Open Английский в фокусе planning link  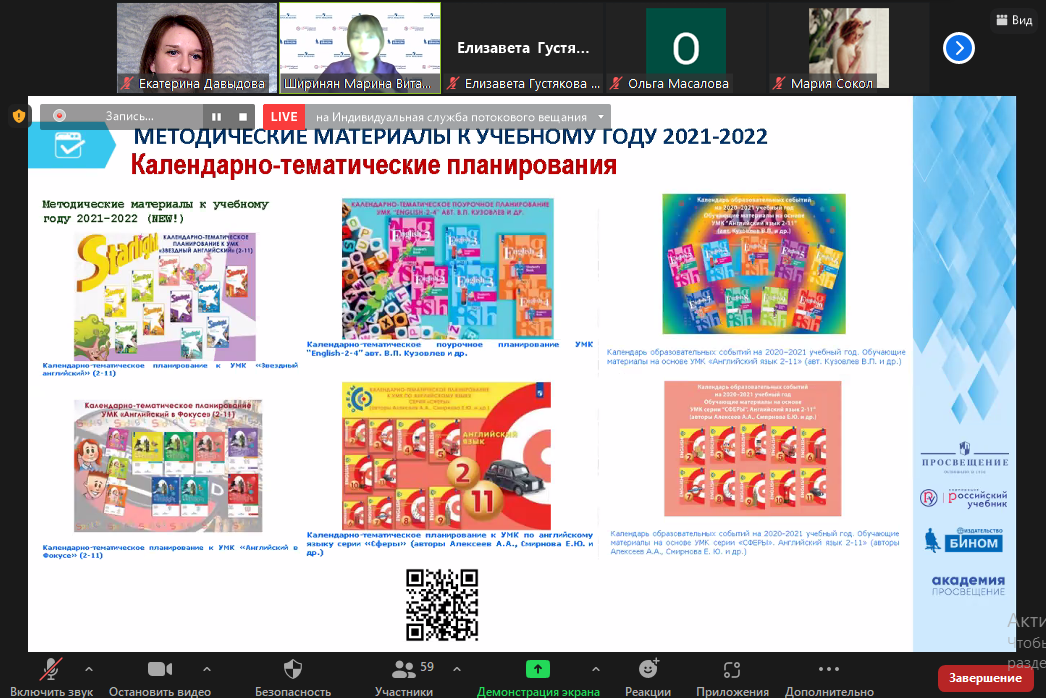click(170, 551)
